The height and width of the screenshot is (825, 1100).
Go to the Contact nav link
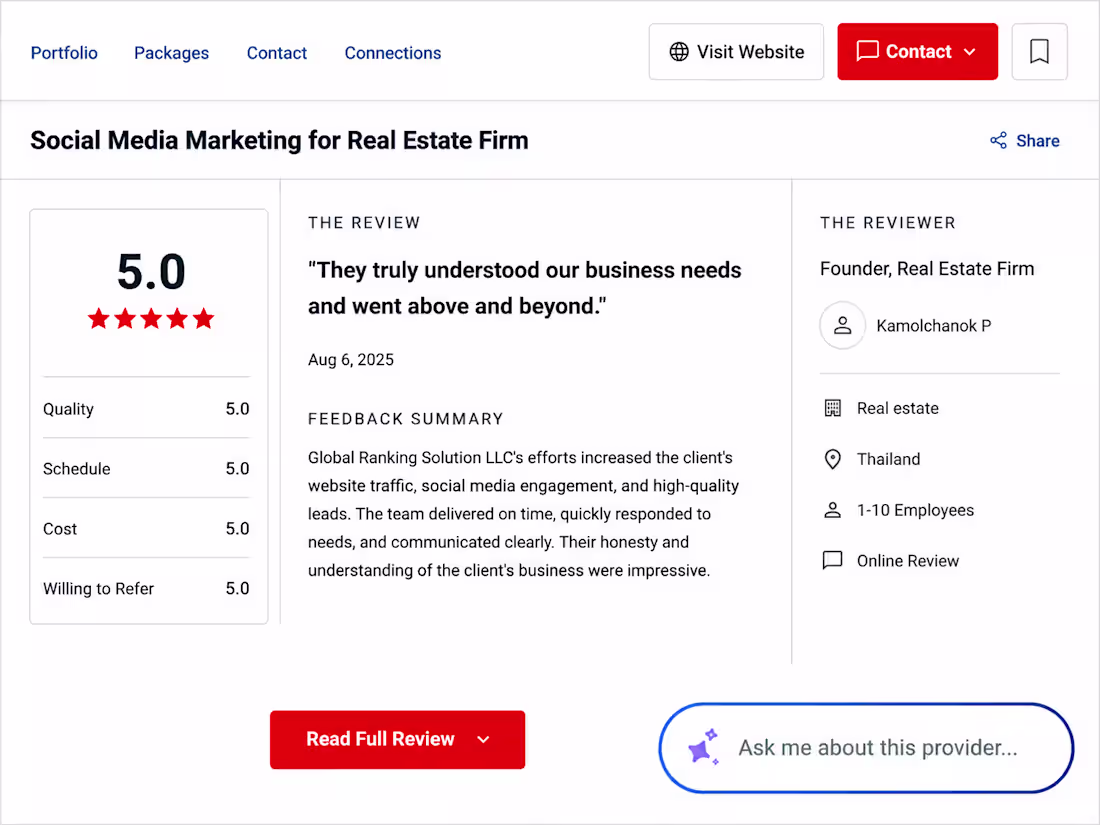click(x=276, y=53)
